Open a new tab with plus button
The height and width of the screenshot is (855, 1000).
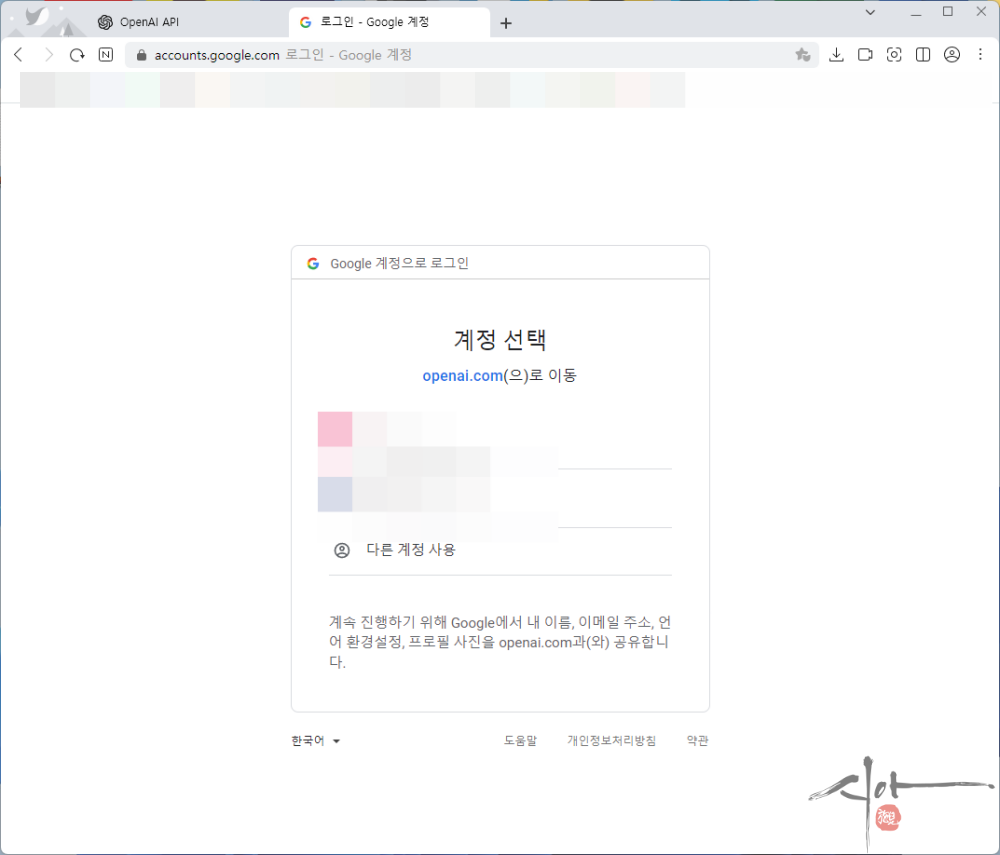[x=506, y=24]
